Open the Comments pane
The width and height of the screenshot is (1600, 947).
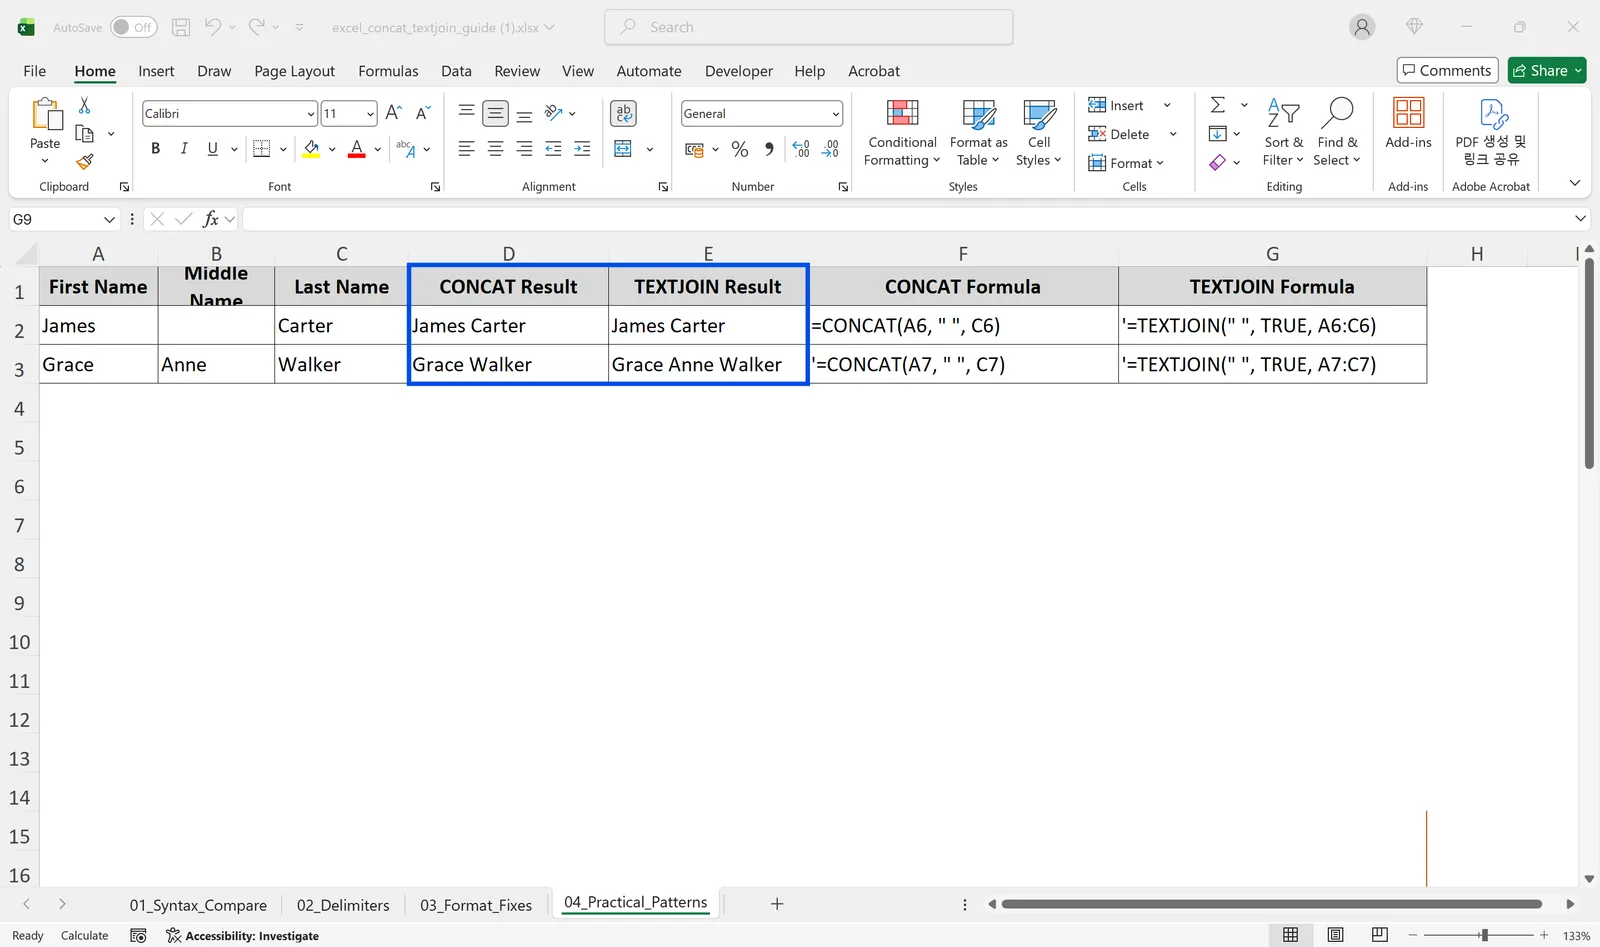click(1447, 70)
